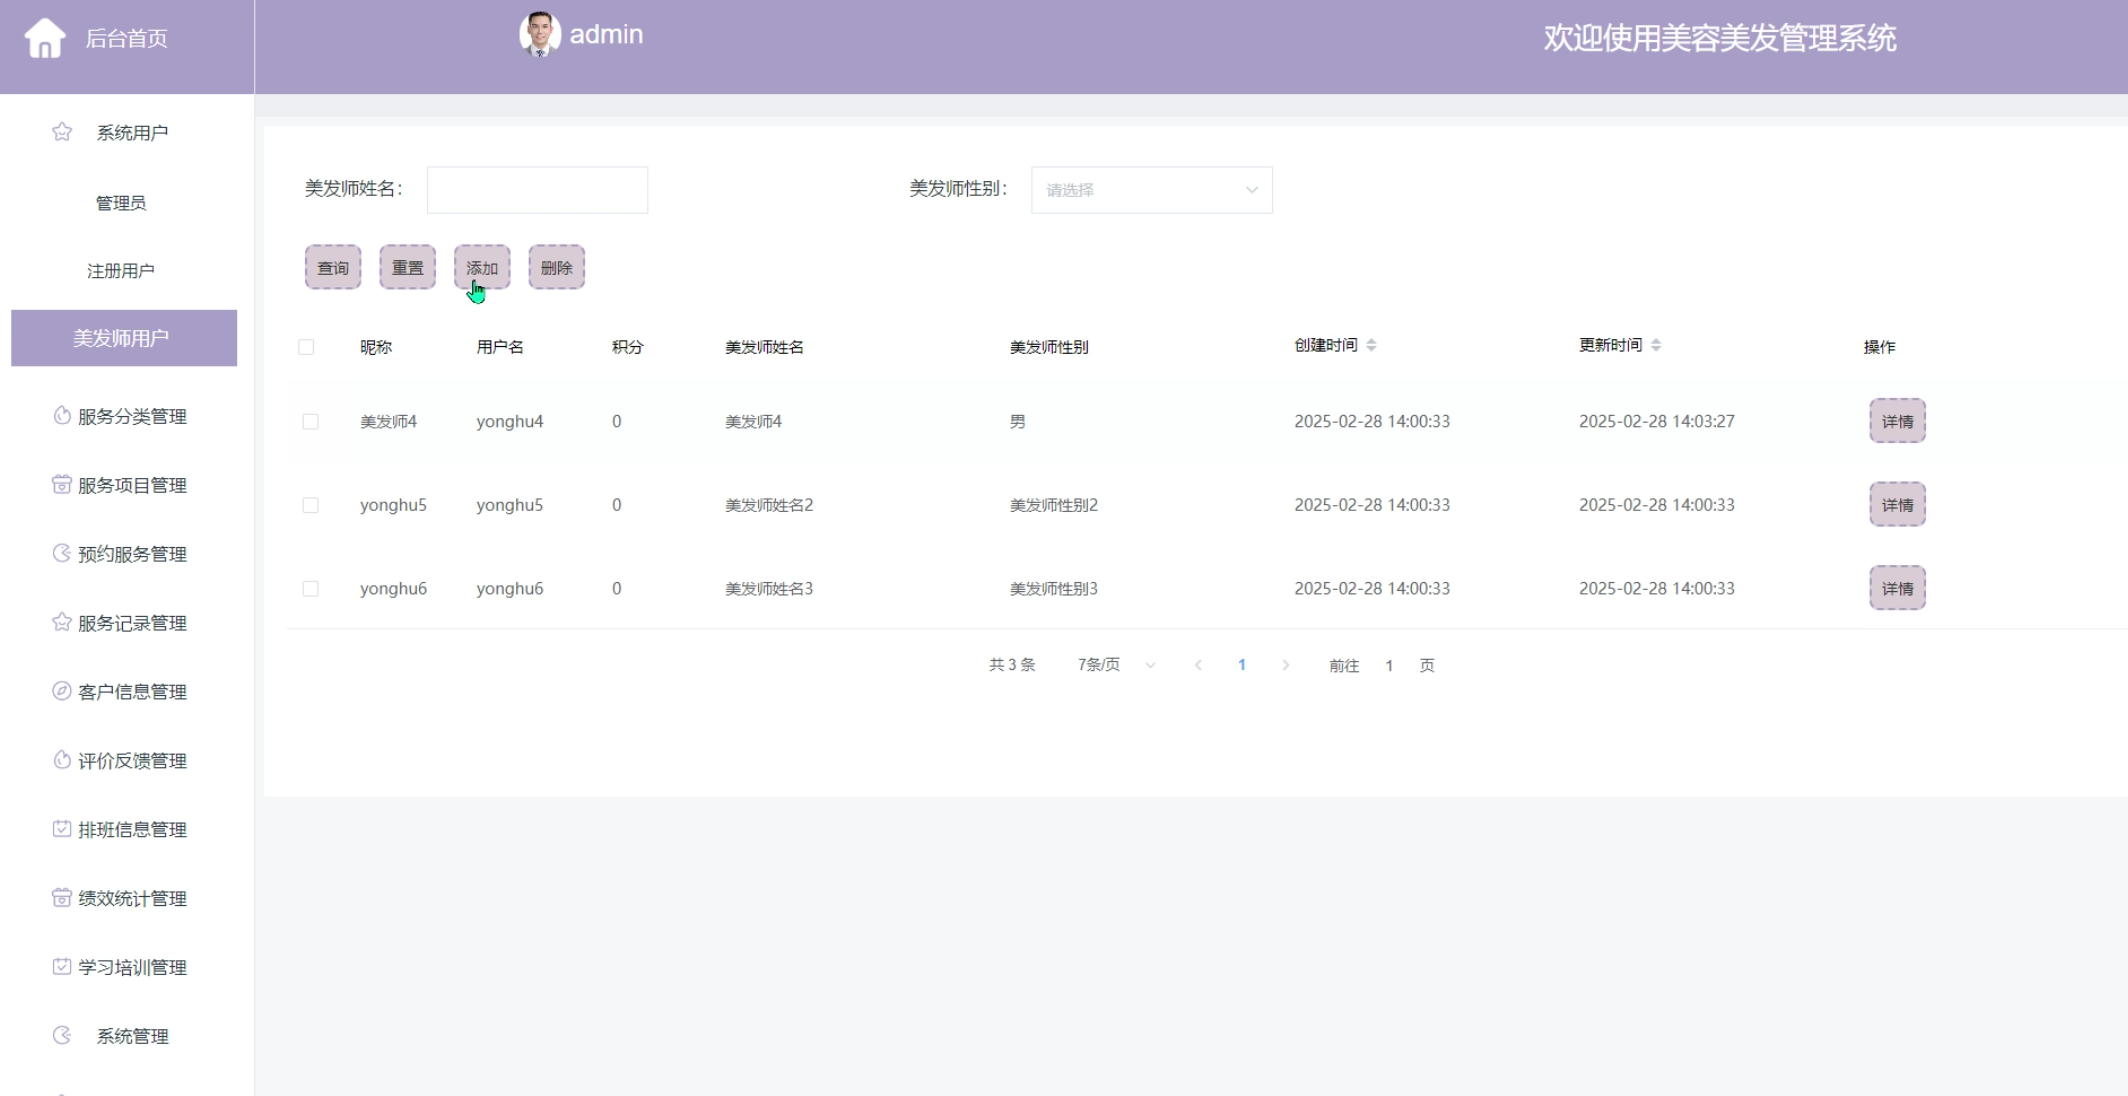Select the 管理员 sidebar item
The image size is (2128, 1096).
point(121,203)
